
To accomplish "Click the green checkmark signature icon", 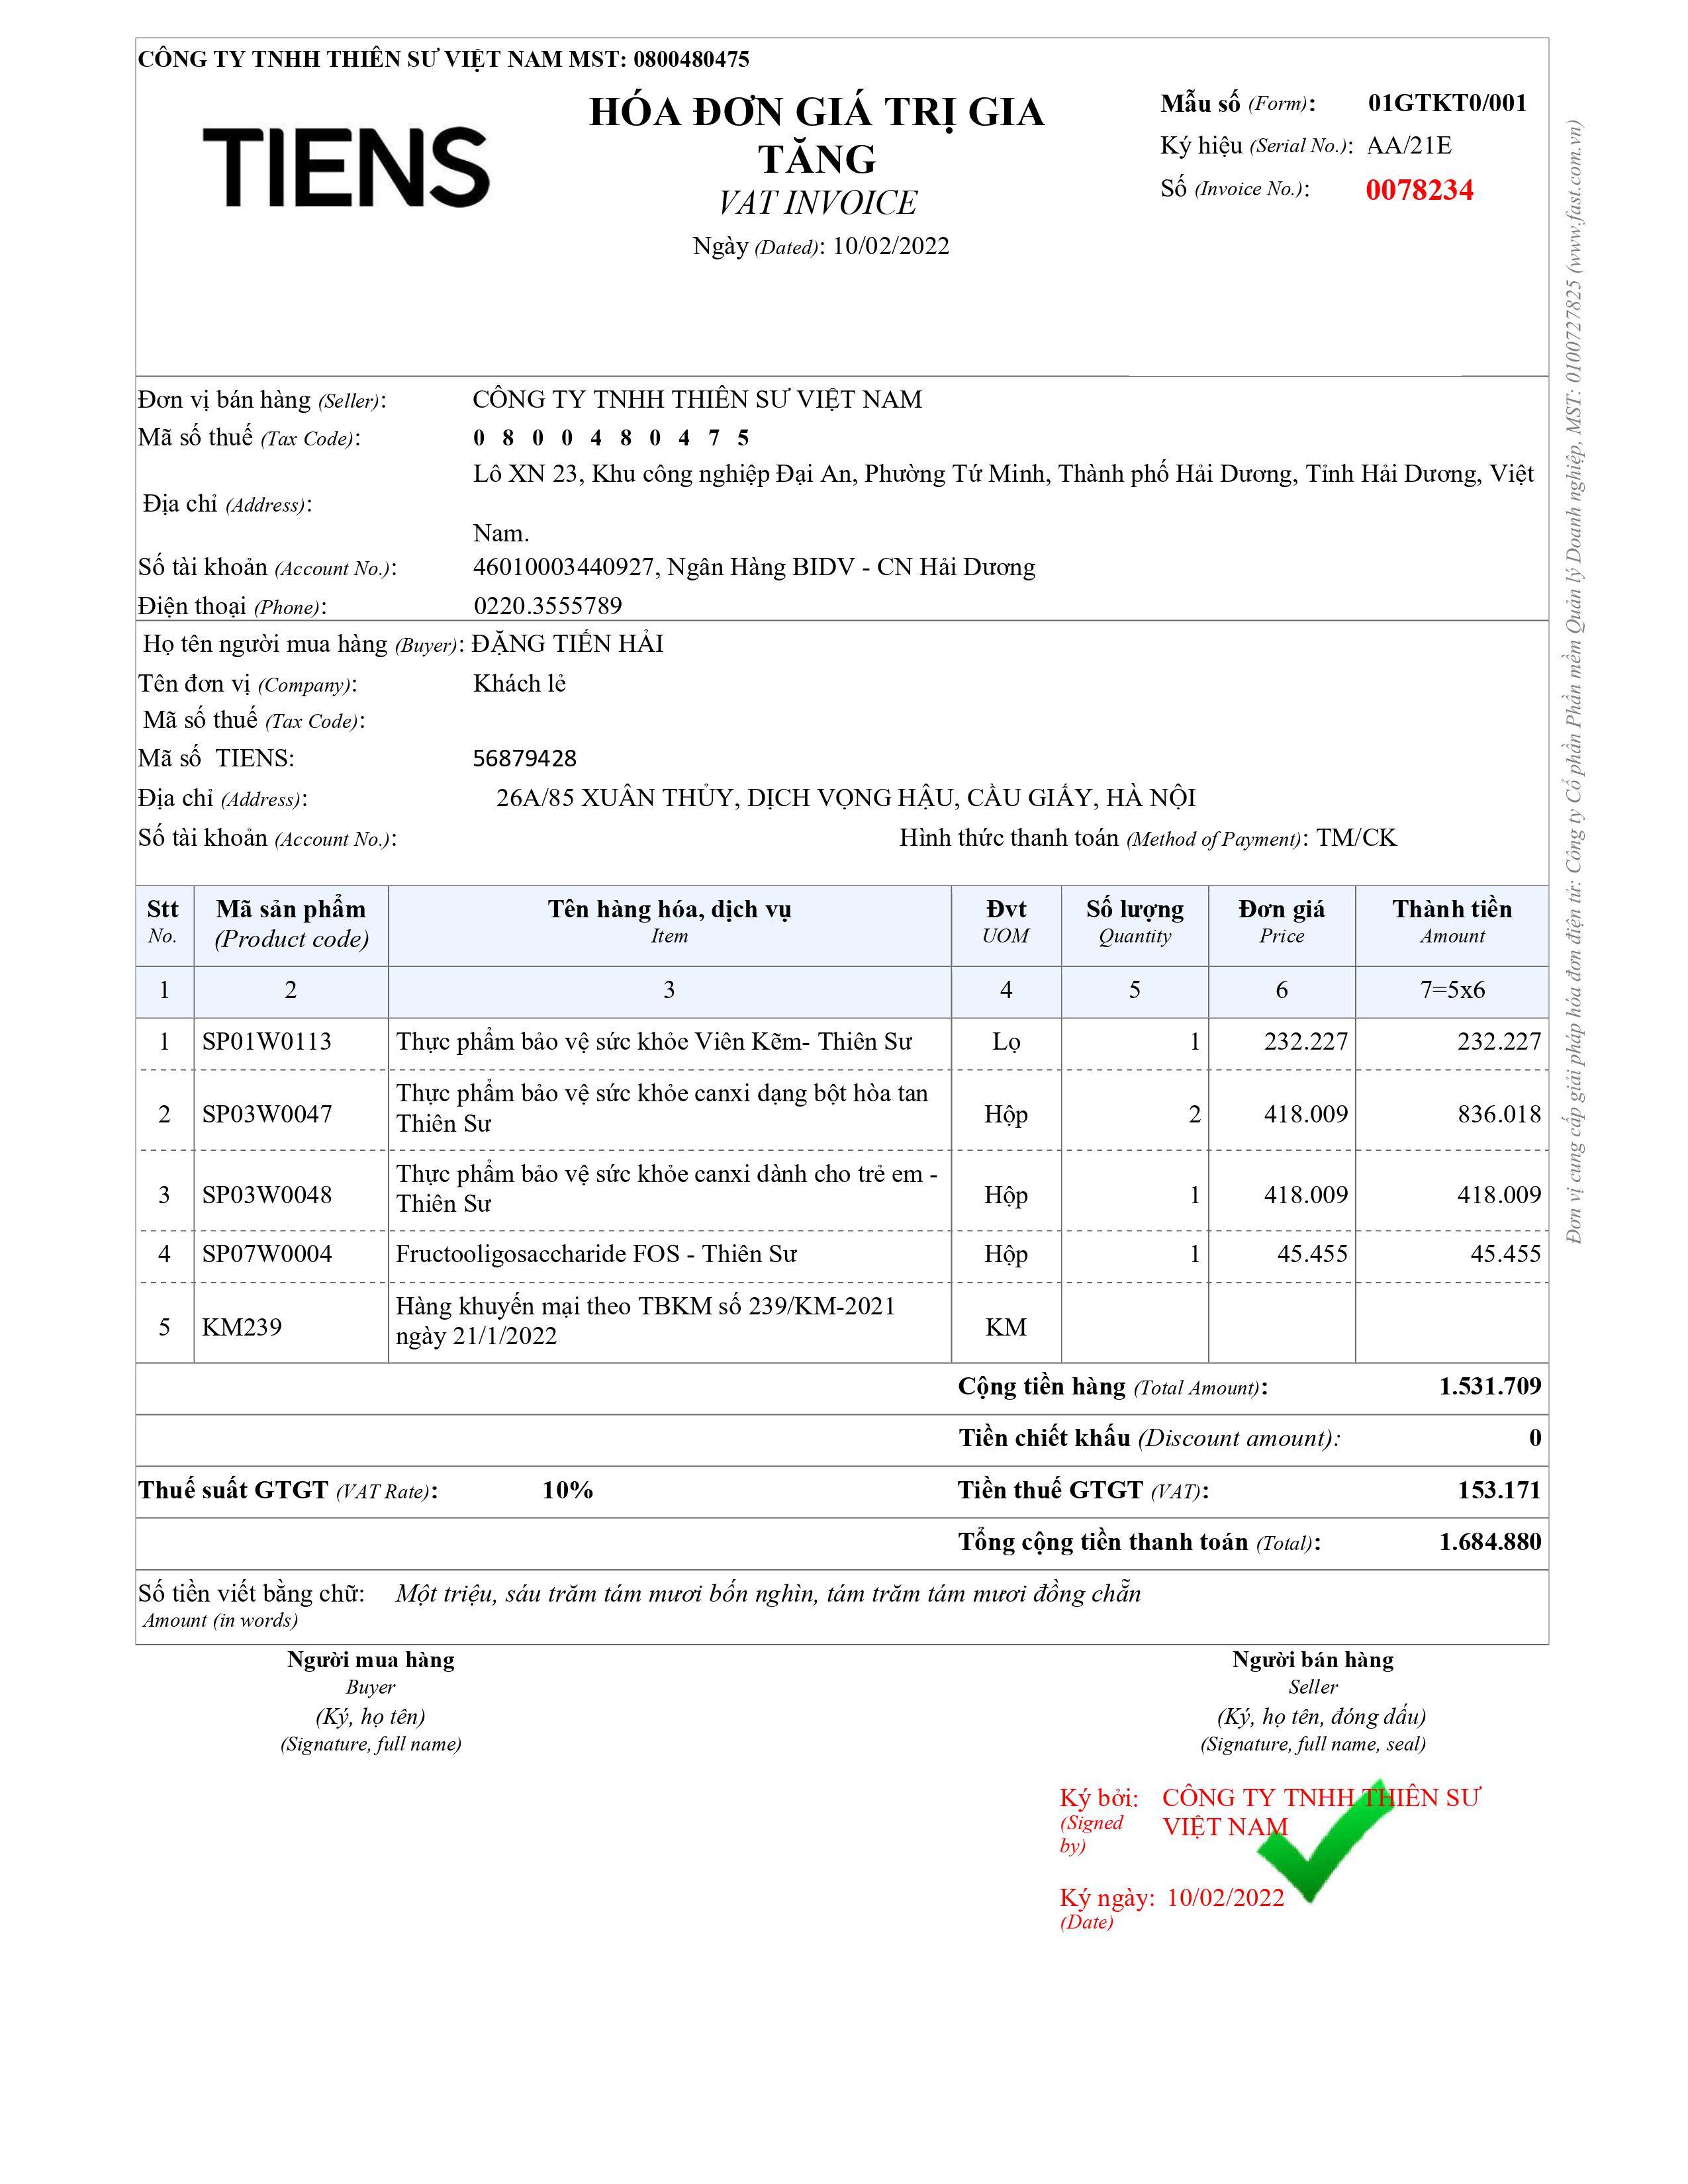I will pyautogui.click(x=1324, y=1841).
